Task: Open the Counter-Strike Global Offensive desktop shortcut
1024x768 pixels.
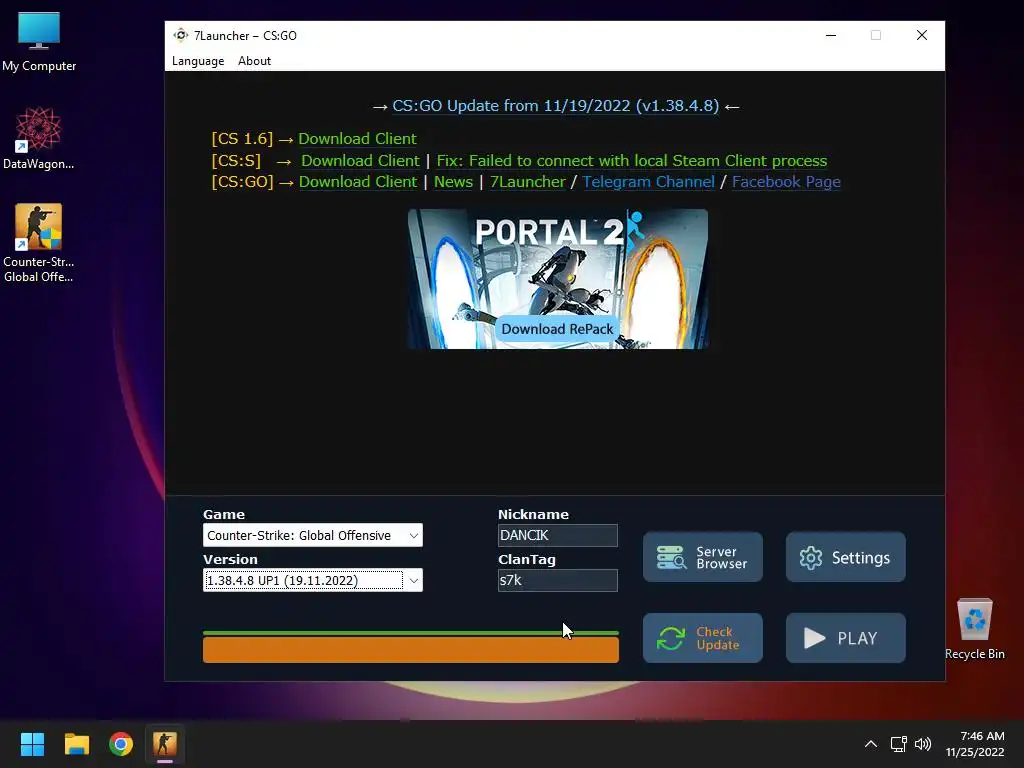Action: pyautogui.click(x=39, y=243)
